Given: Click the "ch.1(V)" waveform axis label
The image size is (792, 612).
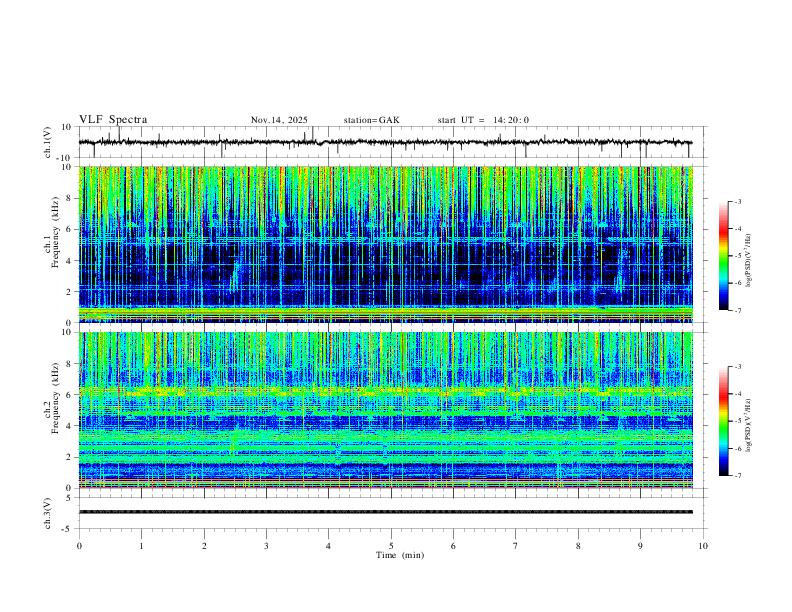Looking at the screenshot, I should [x=48, y=142].
